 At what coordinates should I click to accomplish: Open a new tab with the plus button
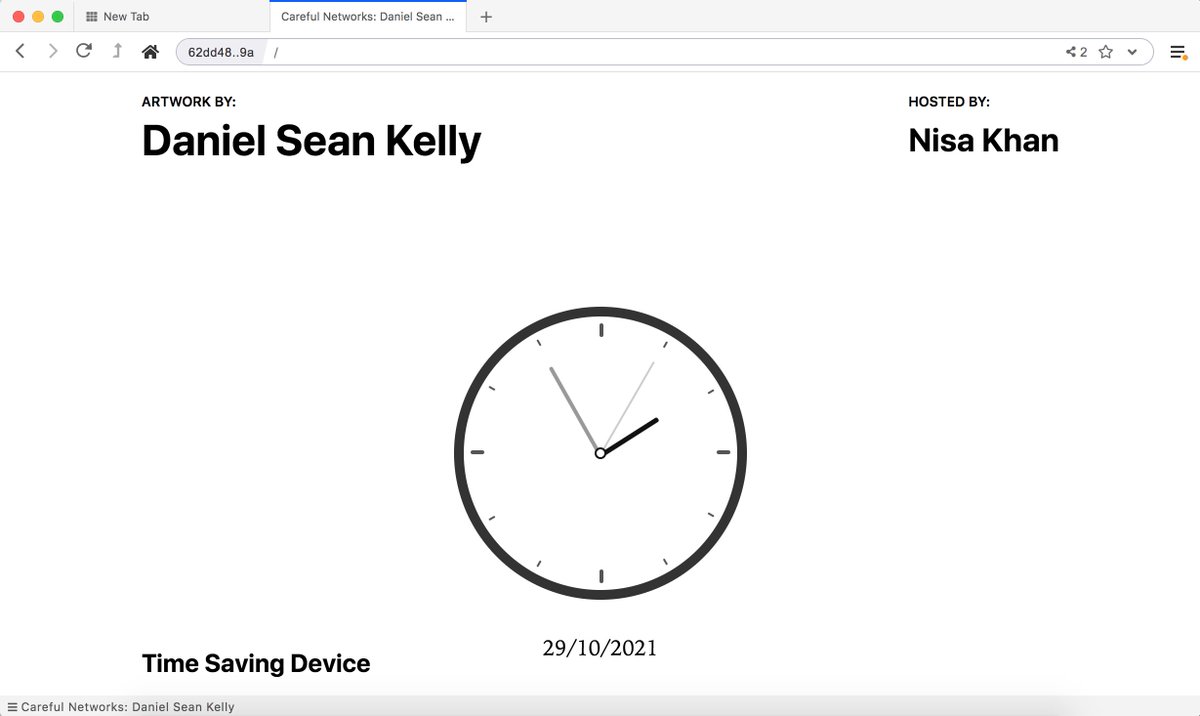tap(486, 16)
